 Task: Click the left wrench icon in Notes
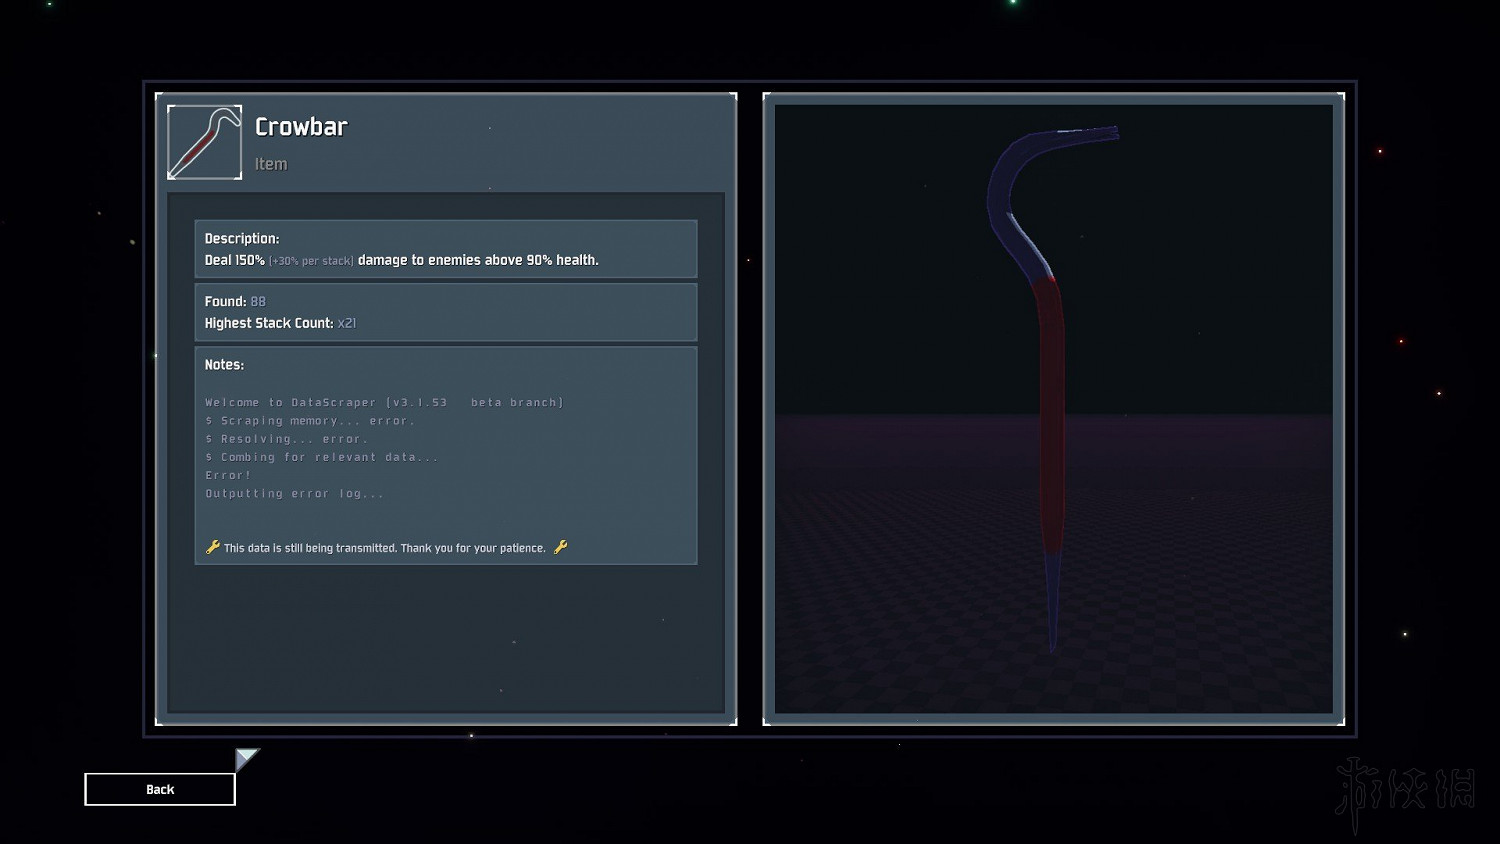[x=212, y=547]
